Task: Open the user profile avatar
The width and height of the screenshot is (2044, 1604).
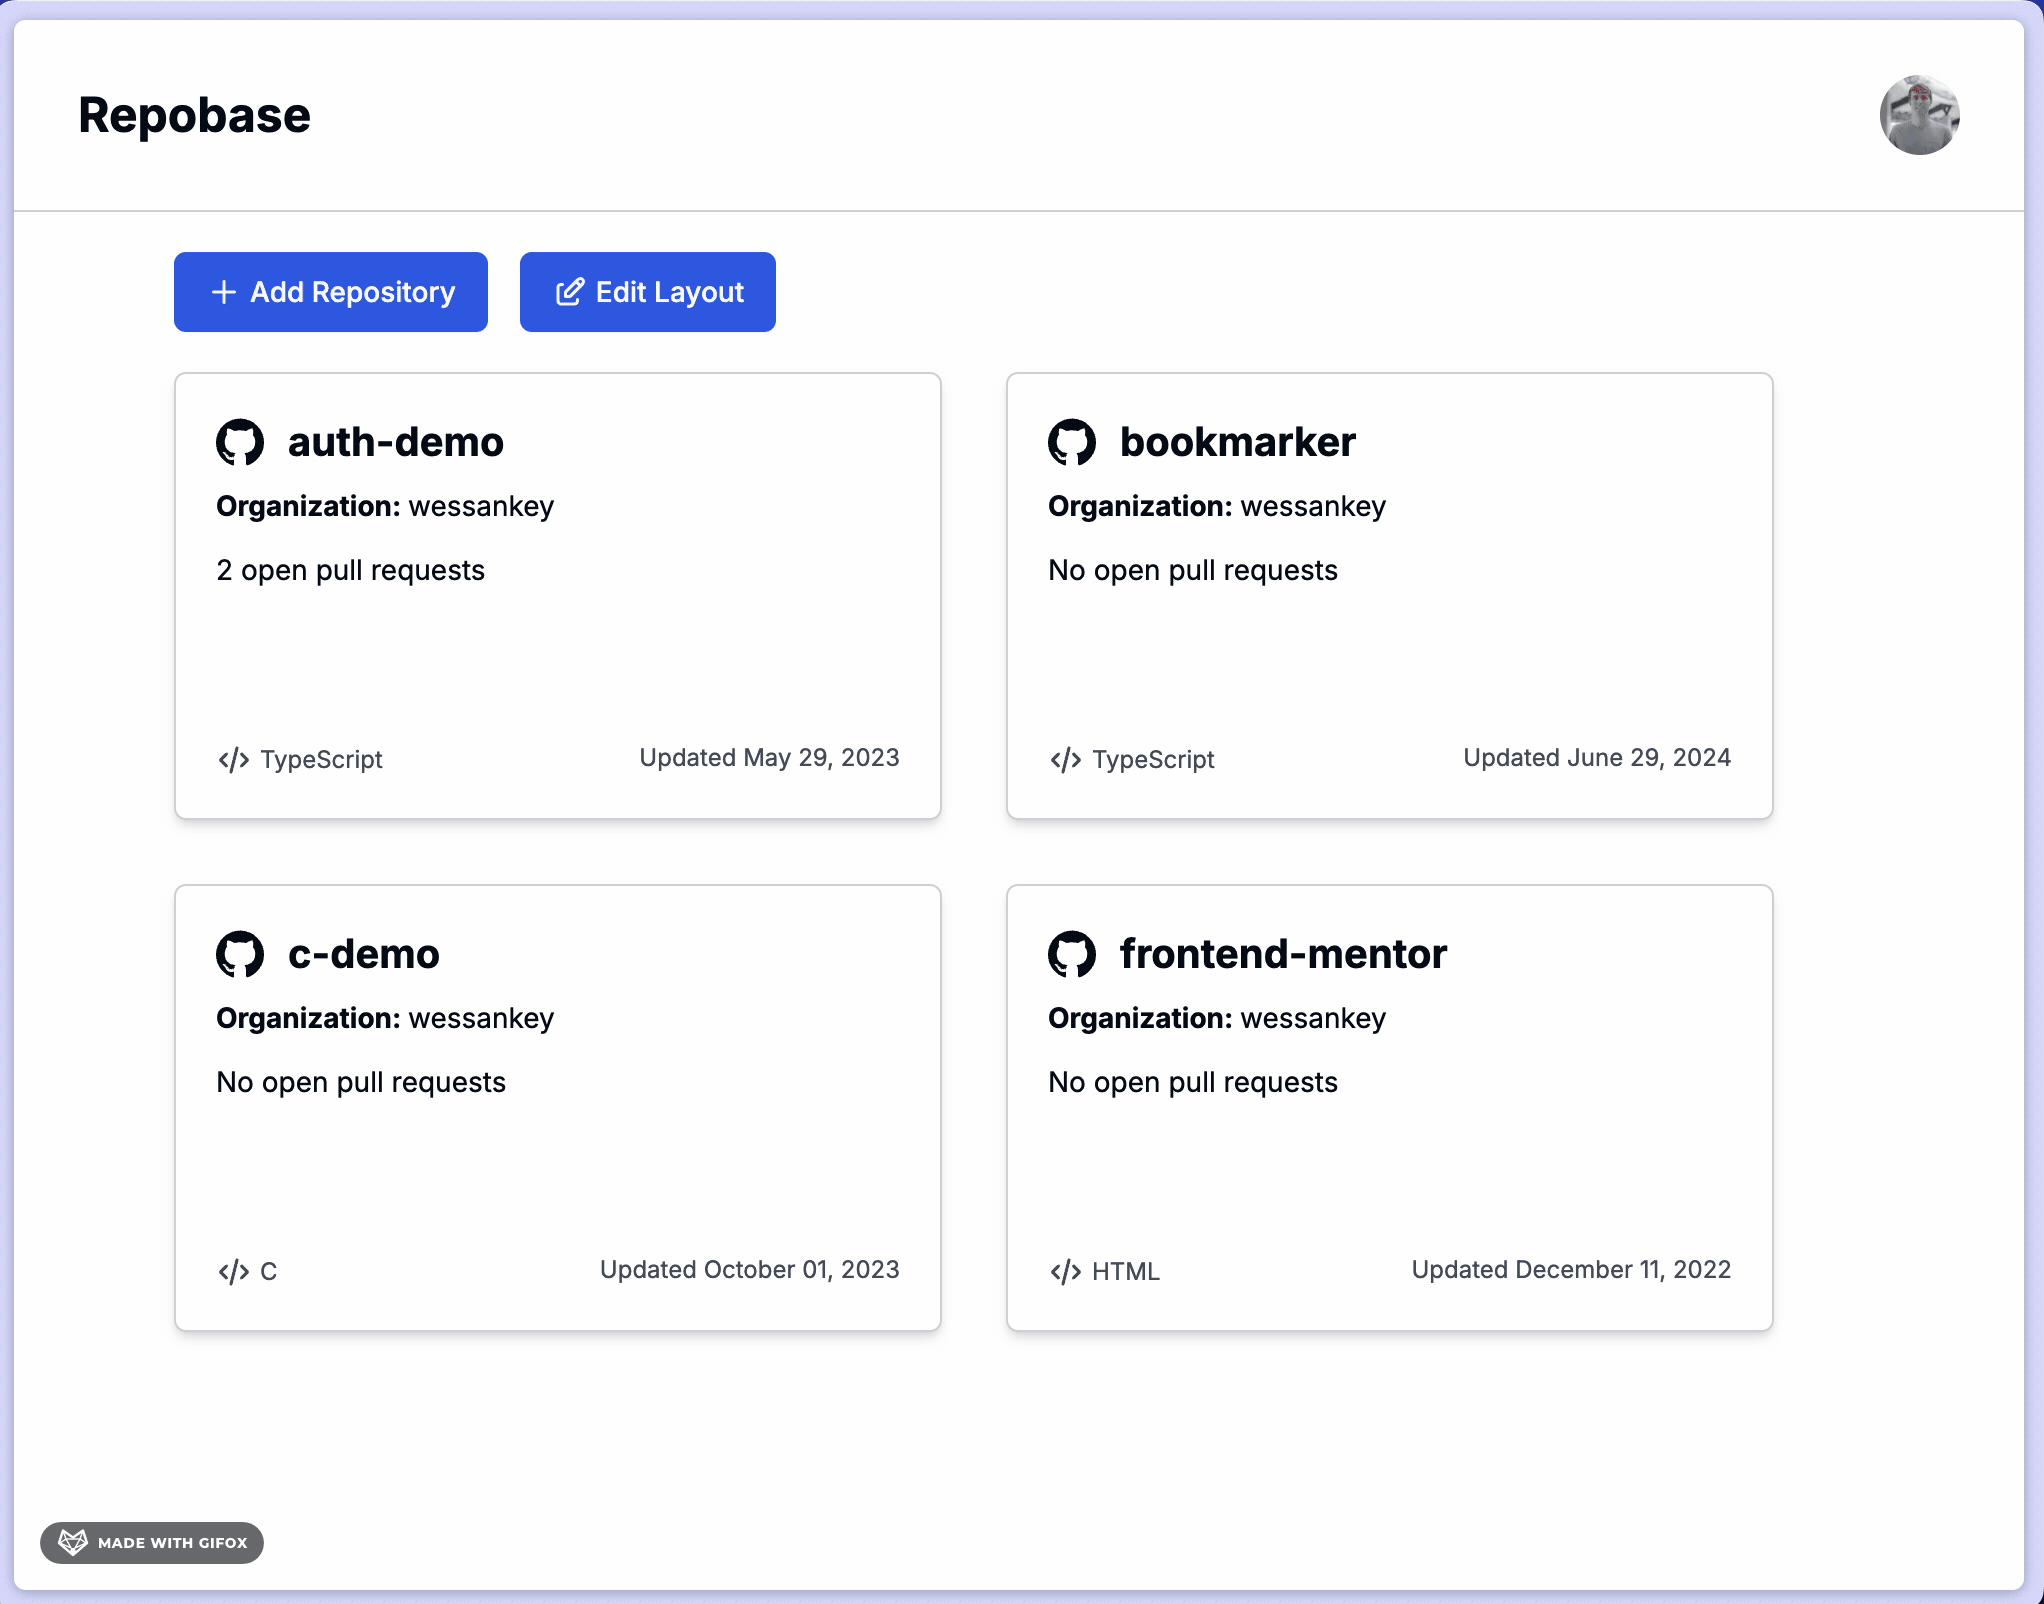Action: tap(1919, 115)
